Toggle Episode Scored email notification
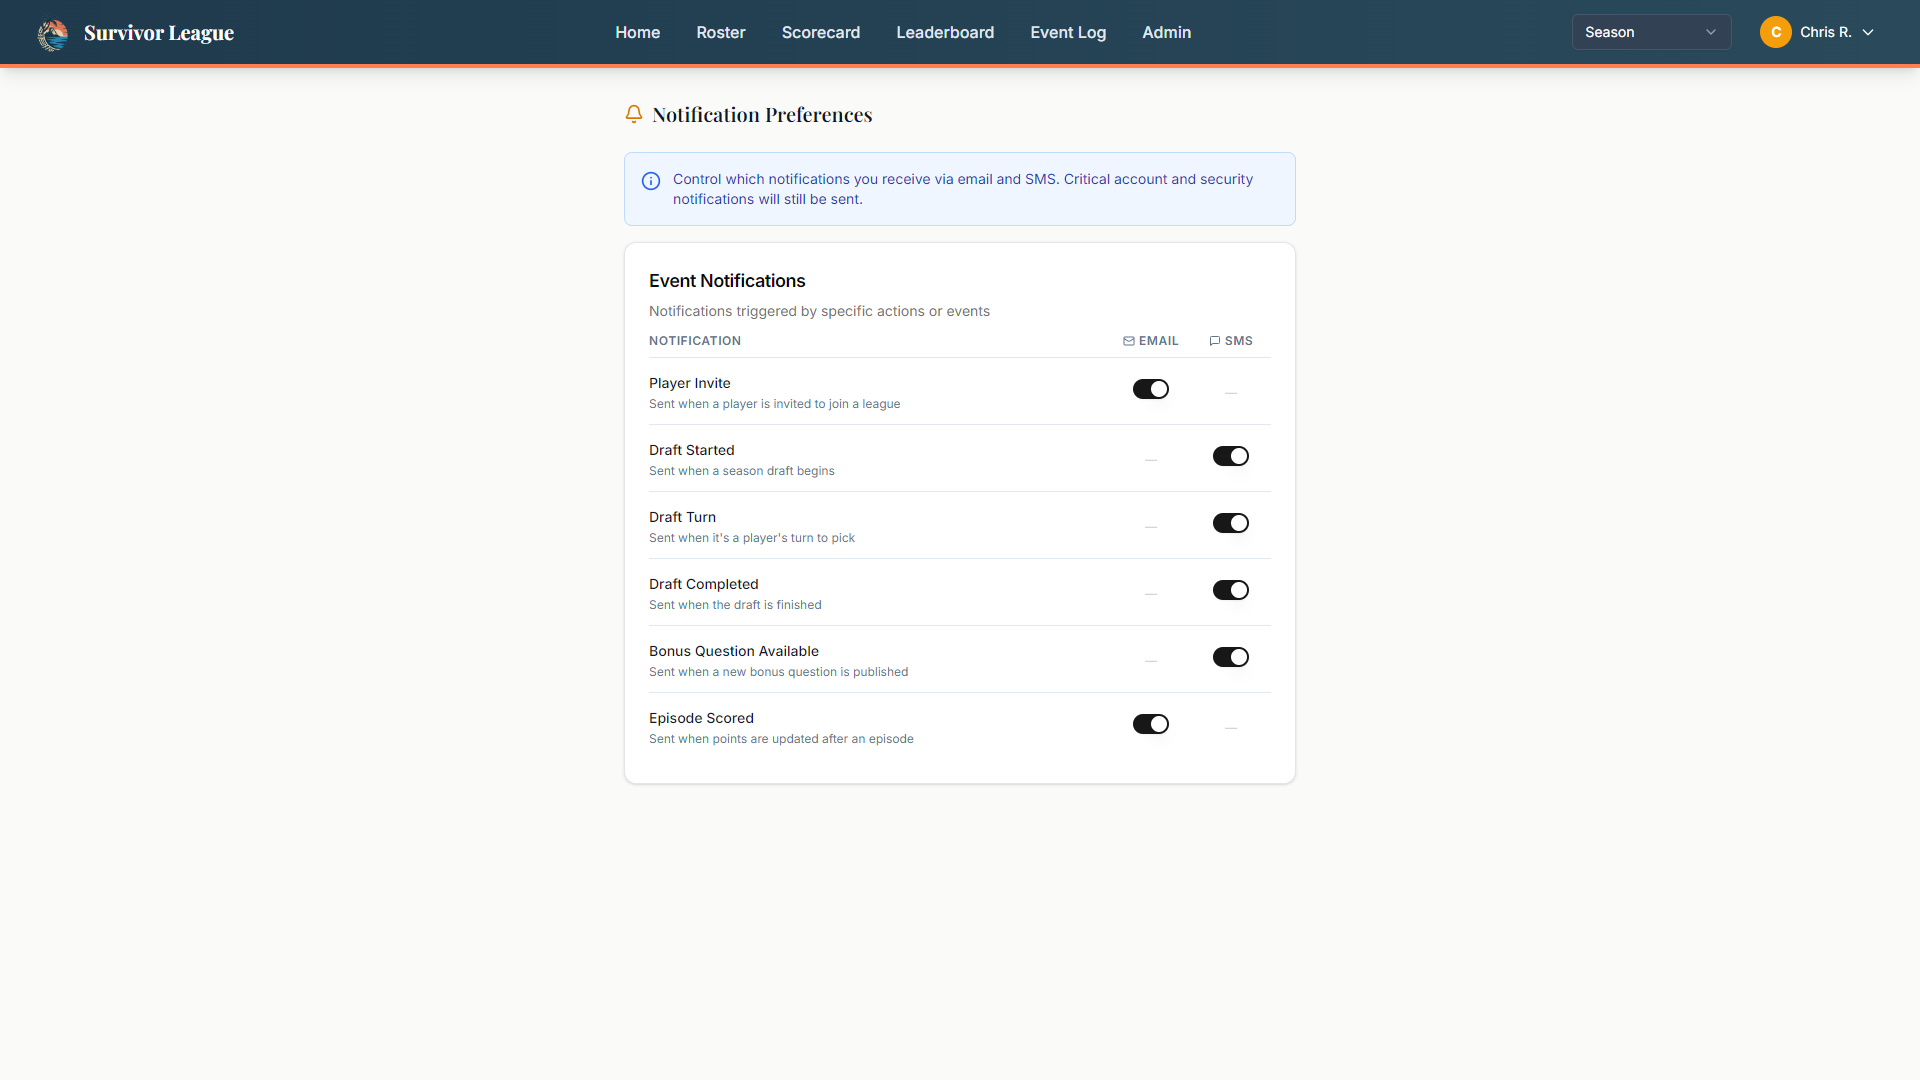Viewport: 1920px width, 1080px height. (1151, 724)
